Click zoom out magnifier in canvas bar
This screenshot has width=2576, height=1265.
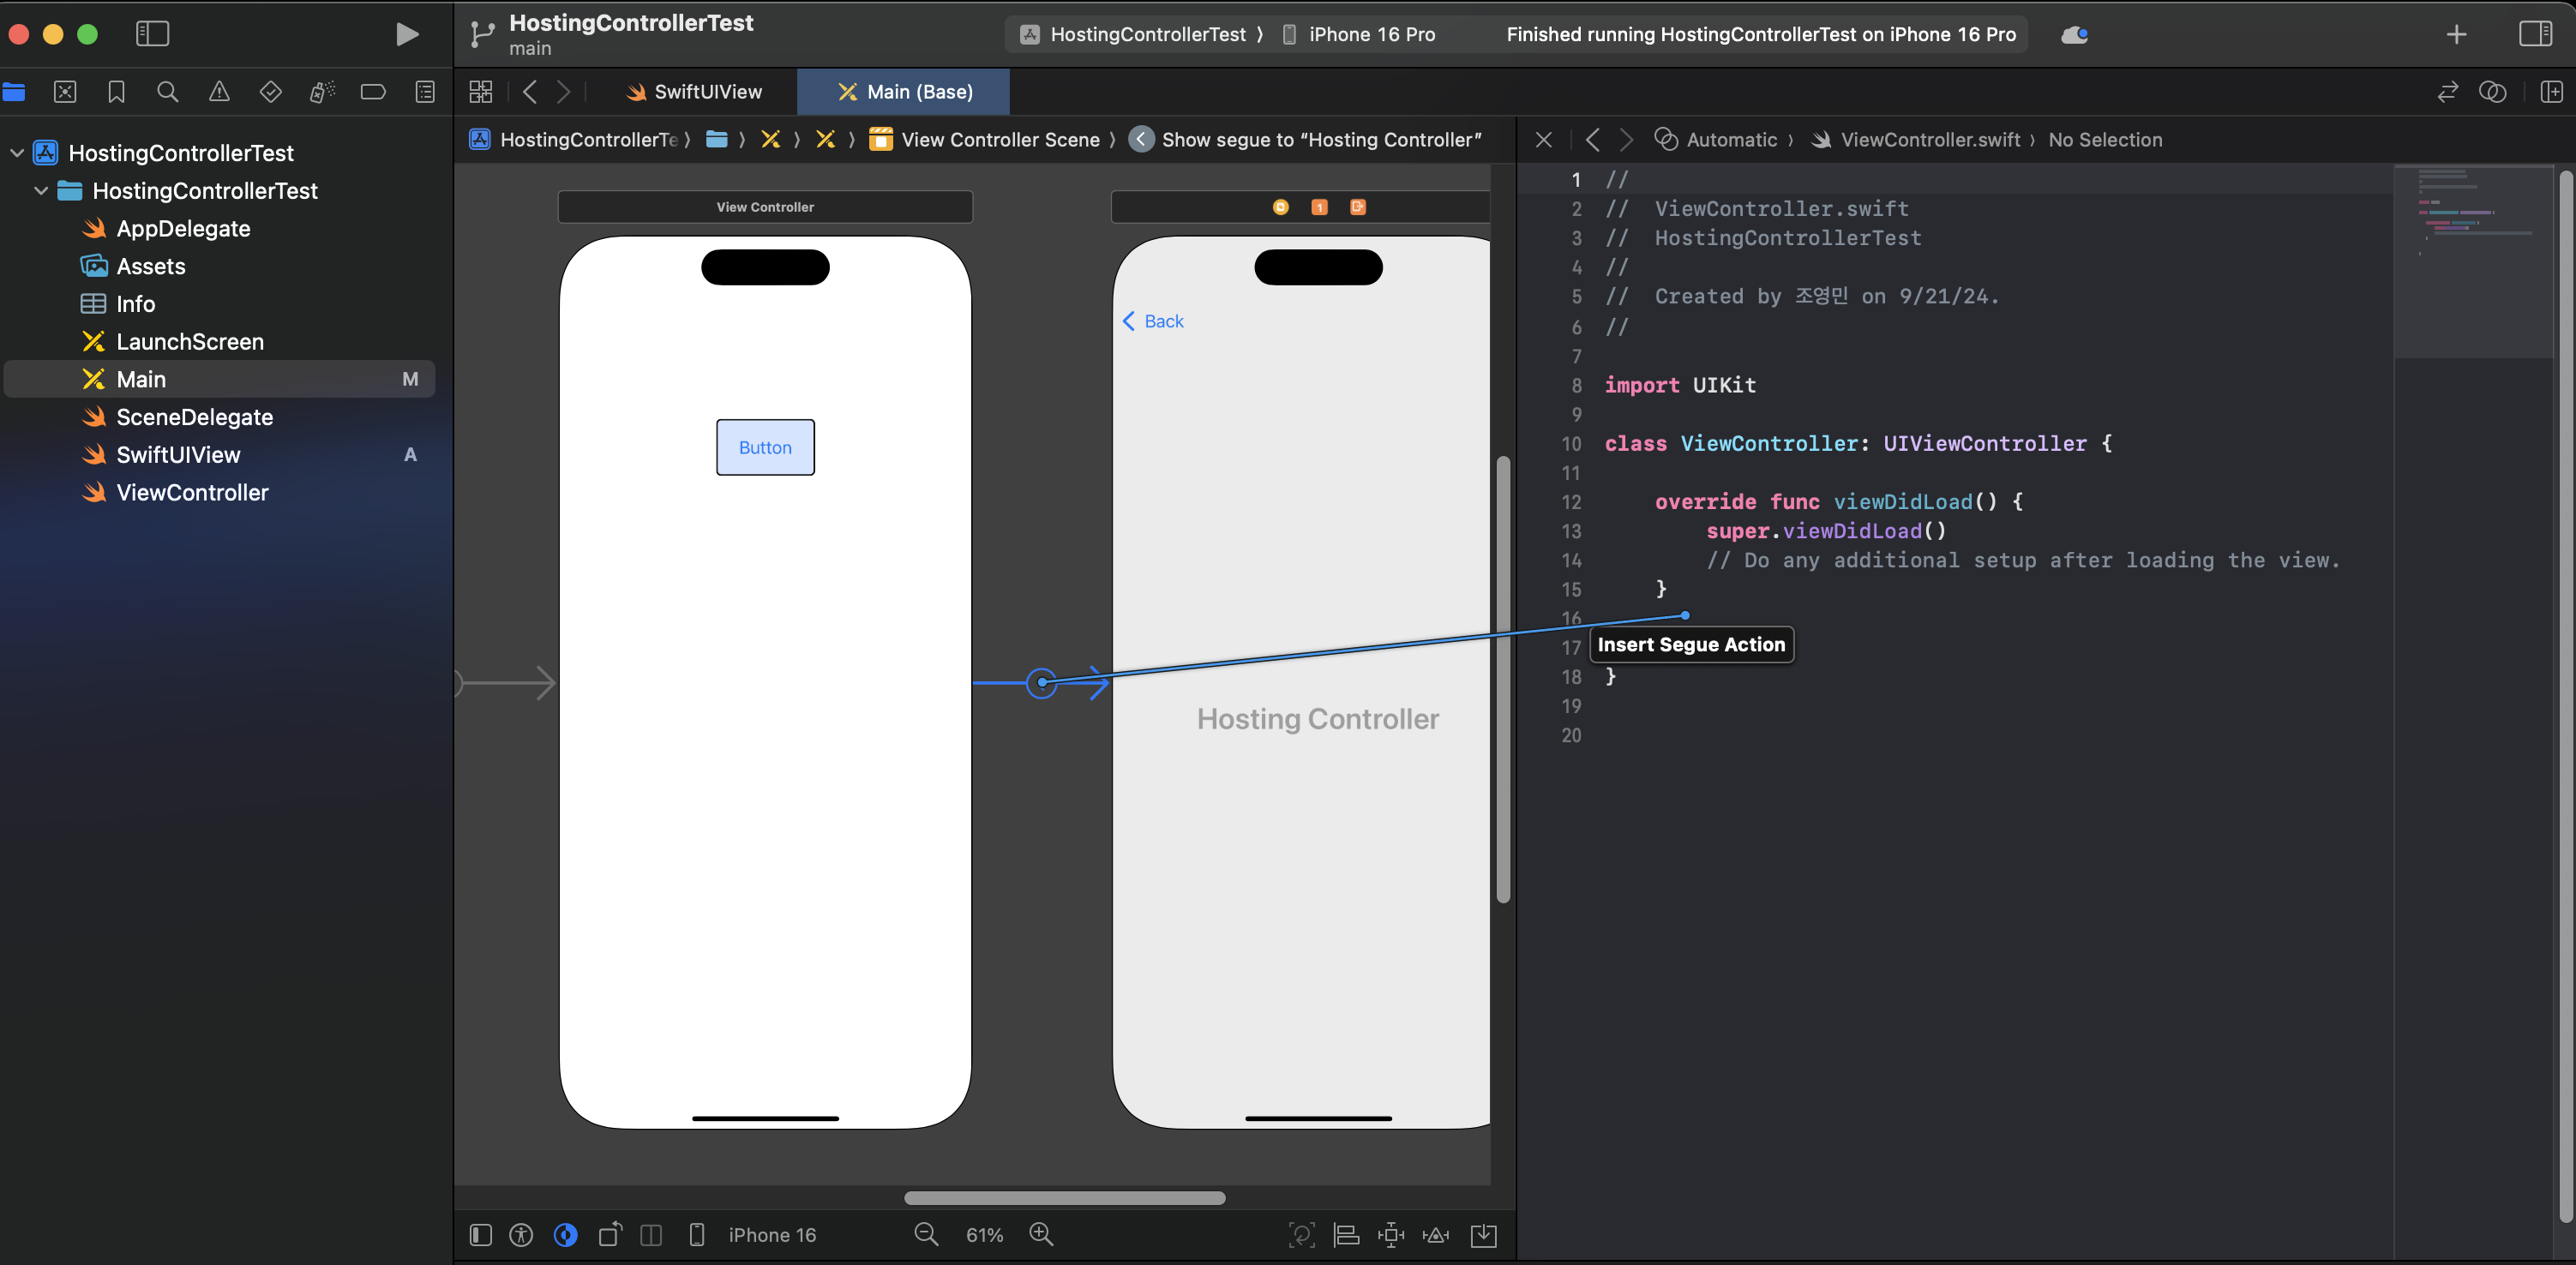[926, 1235]
